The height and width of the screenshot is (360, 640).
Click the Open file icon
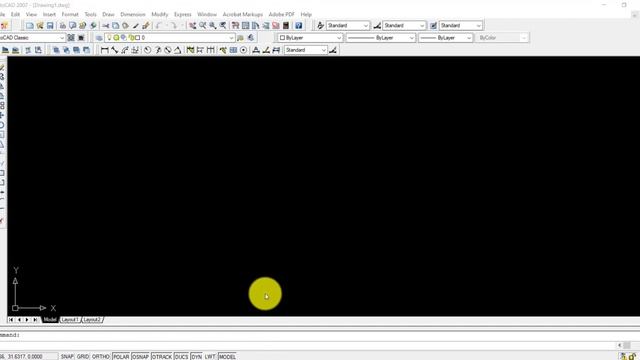[x=40, y=26]
